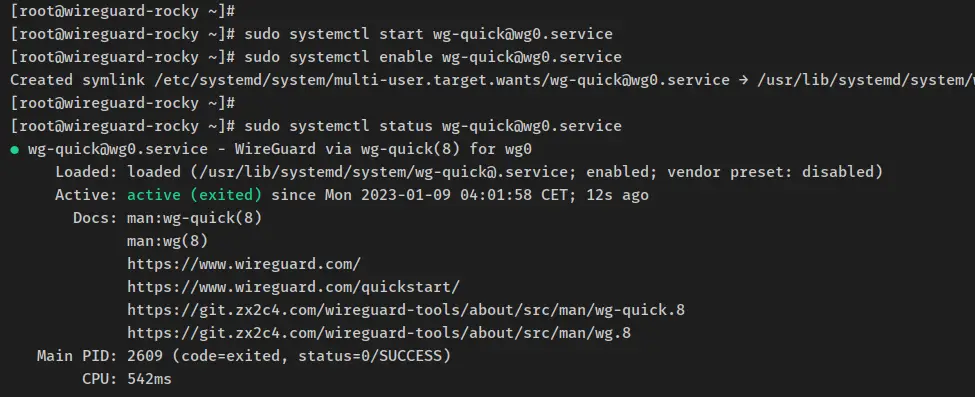The height and width of the screenshot is (397, 975).
Task: Click the CPU 542ms value
Action: tap(149, 379)
